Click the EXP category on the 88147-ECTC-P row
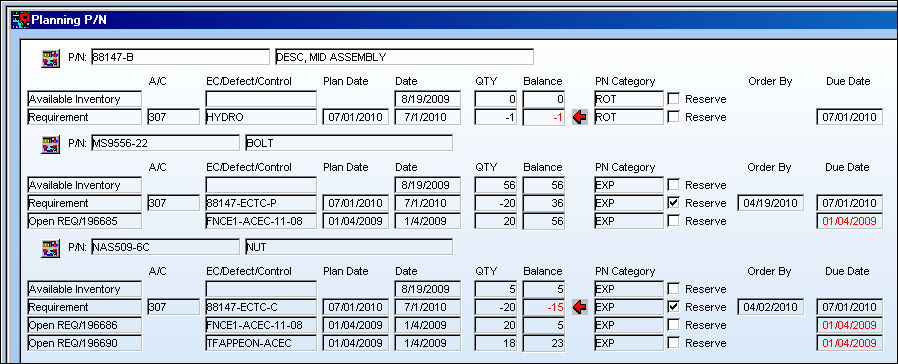Screen dimensions: 898x364 [629, 203]
